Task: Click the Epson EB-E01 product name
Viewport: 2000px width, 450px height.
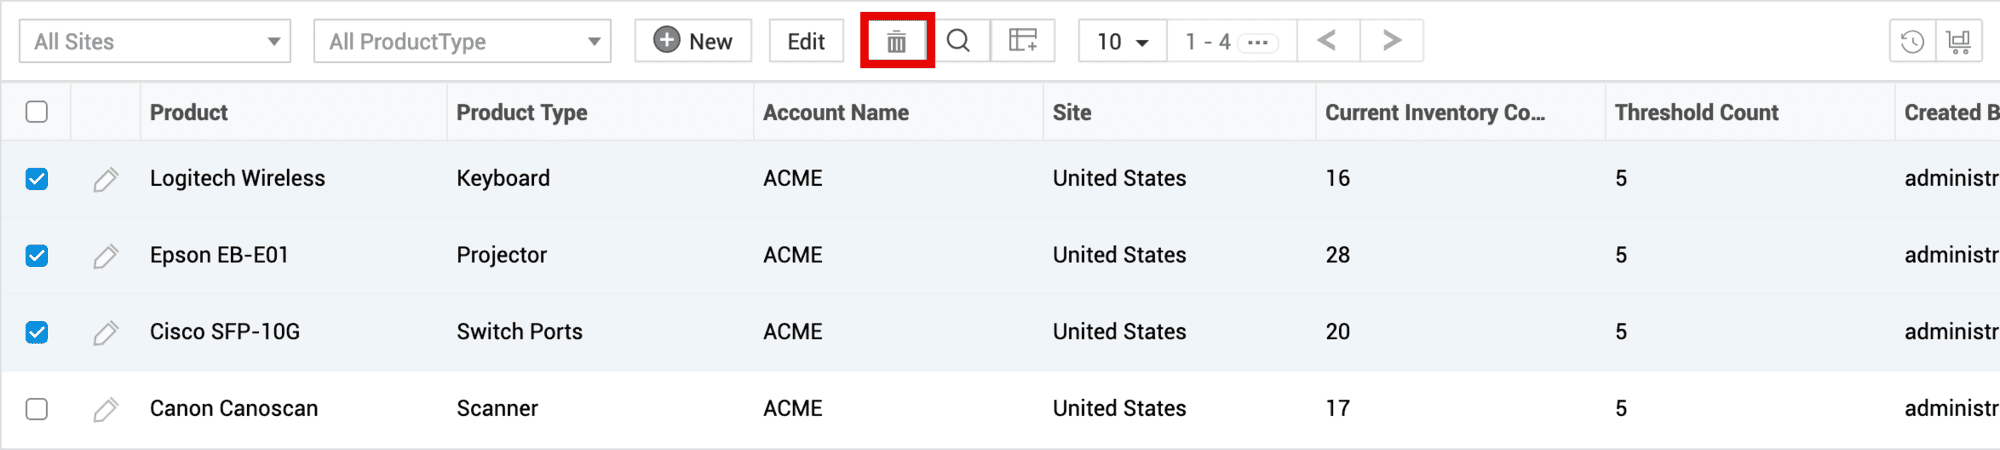Action: tap(219, 255)
